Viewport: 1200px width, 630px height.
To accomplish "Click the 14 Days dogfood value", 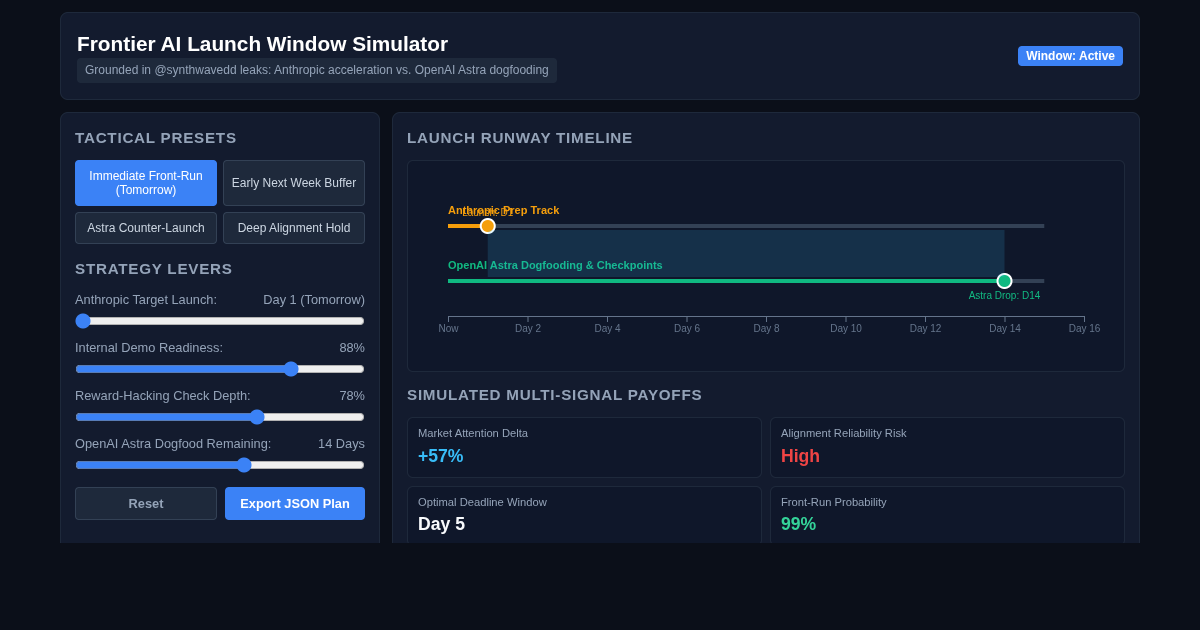I will tap(341, 444).
